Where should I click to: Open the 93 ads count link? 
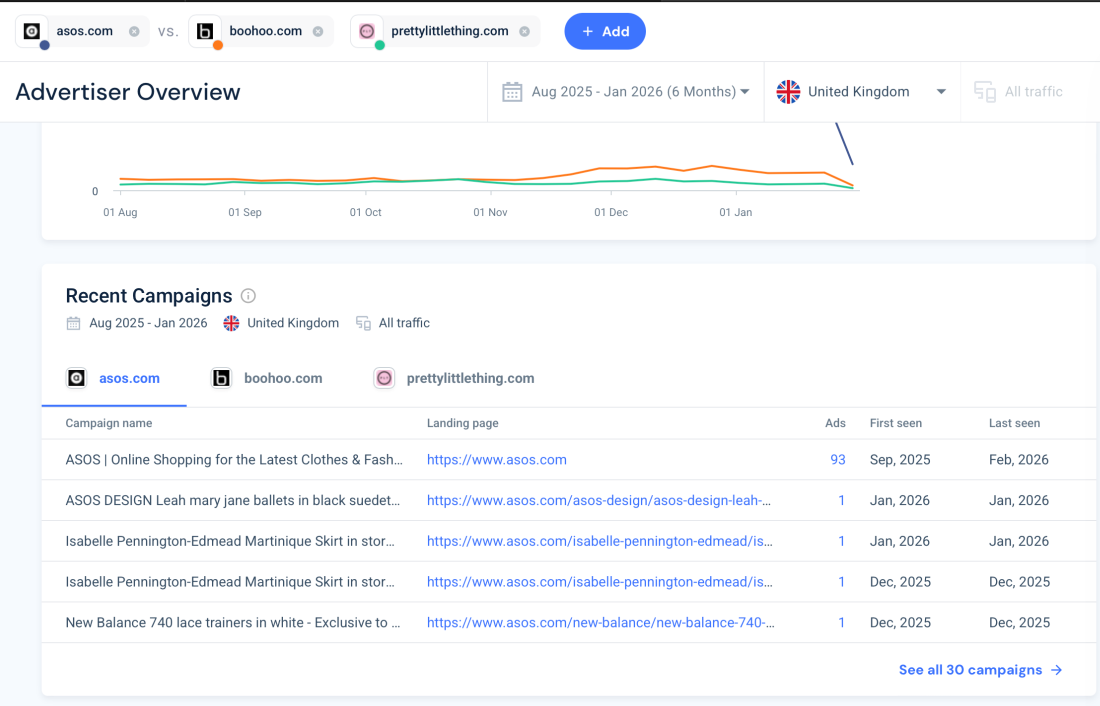[837, 460]
